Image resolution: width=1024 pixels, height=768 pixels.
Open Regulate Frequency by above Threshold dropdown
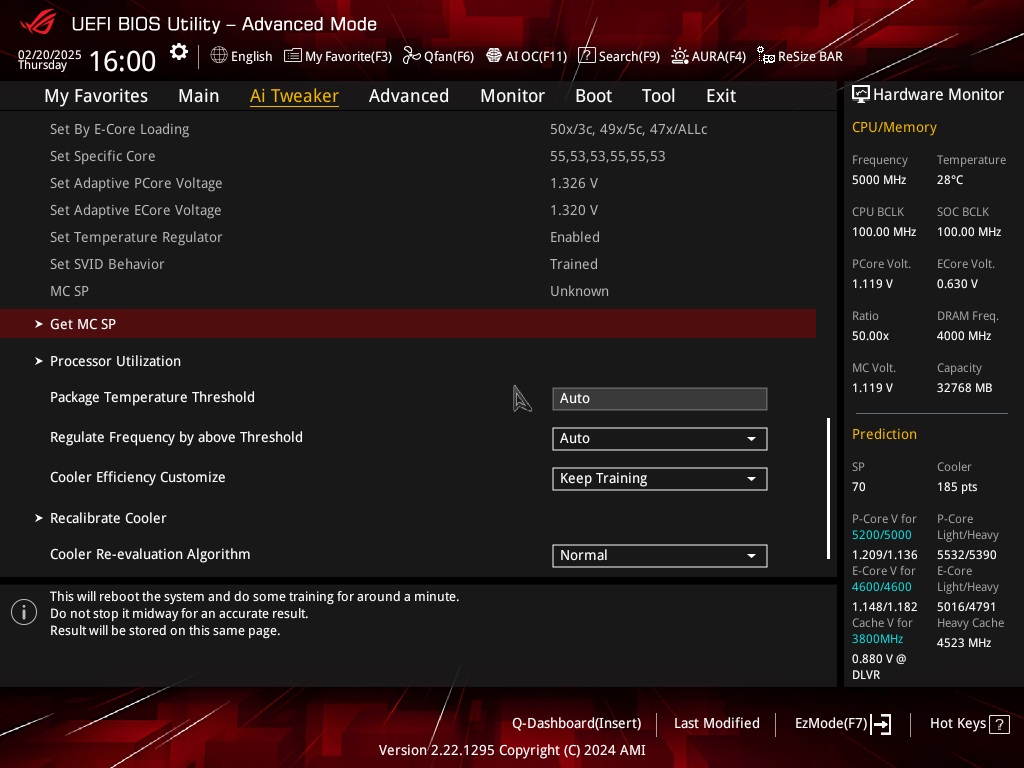click(x=660, y=438)
